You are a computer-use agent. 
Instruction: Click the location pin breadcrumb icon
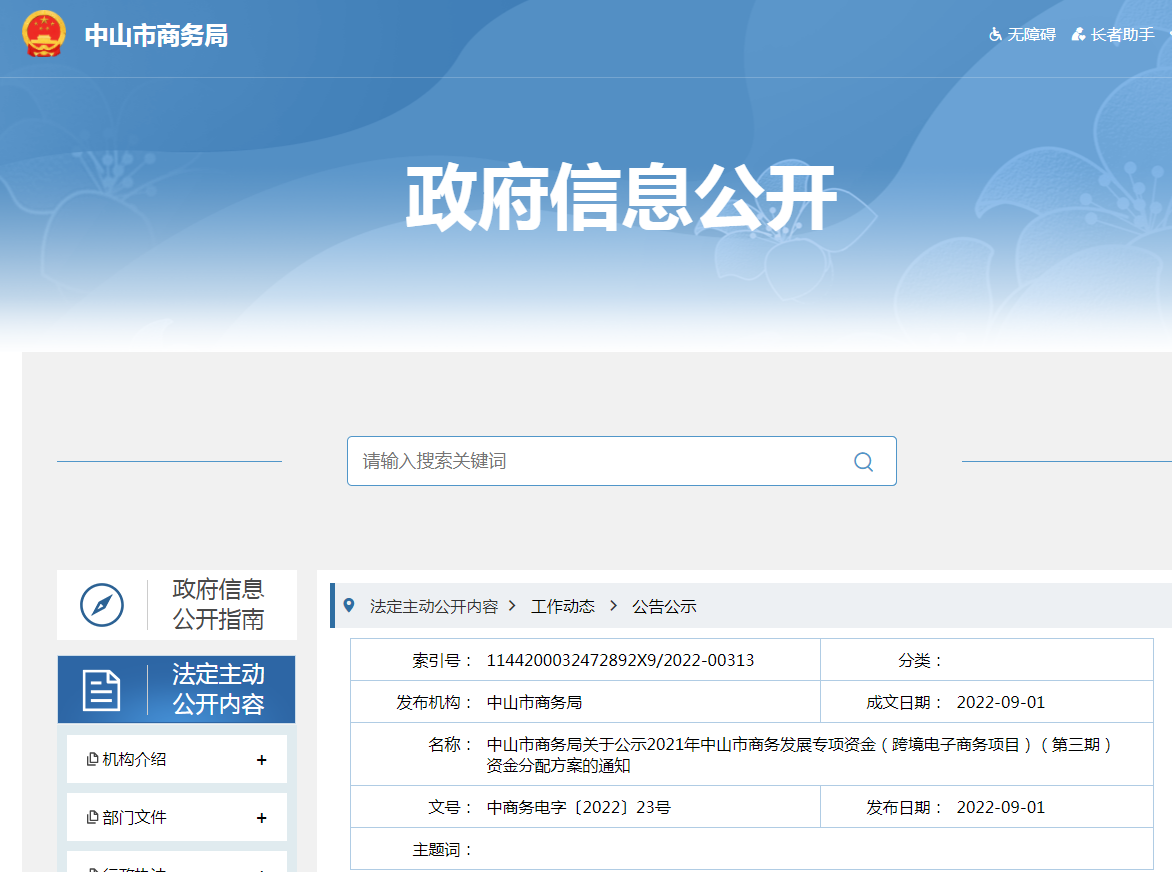349,605
